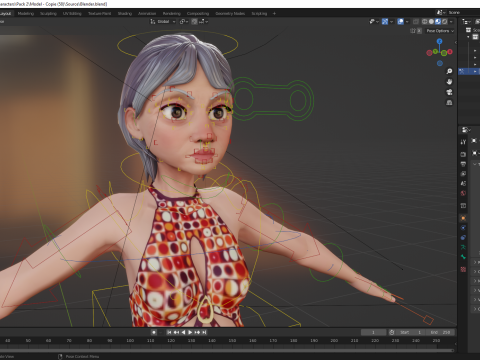Viewport: 480px width, 360px height.
Task: Switch to the Sculpting workspace tab
Action: point(48,14)
